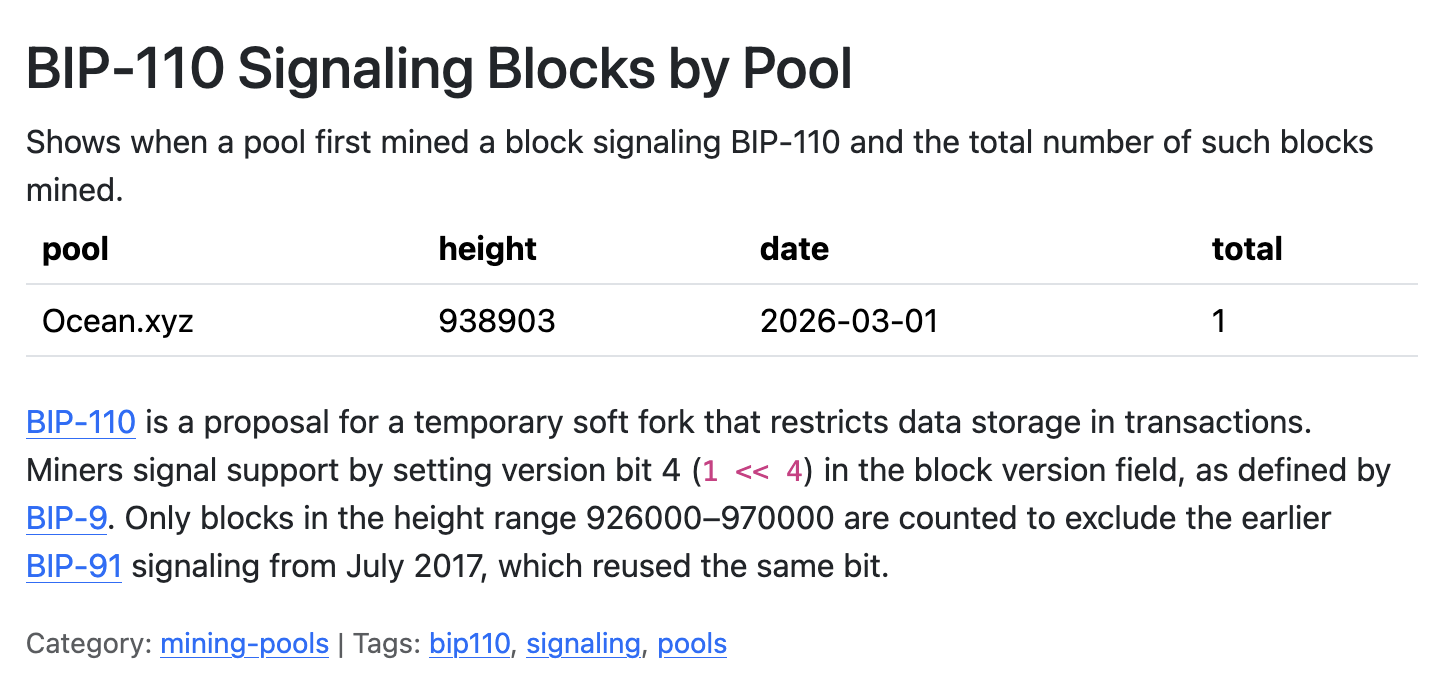Screen dimensions: 1444x700
Task: Browse the pools tag
Action: pyautogui.click(x=692, y=643)
